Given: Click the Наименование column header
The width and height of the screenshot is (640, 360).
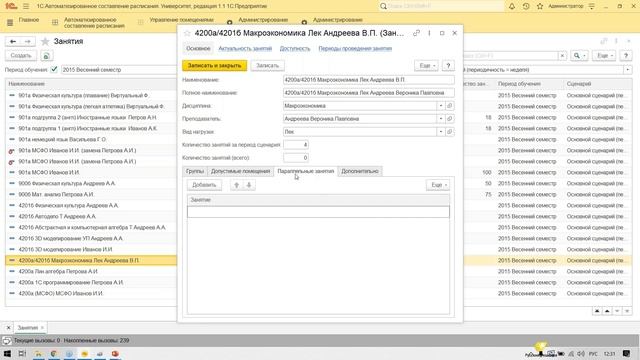Looking at the screenshot, I should pyautogui.click(x=91, y=84).
